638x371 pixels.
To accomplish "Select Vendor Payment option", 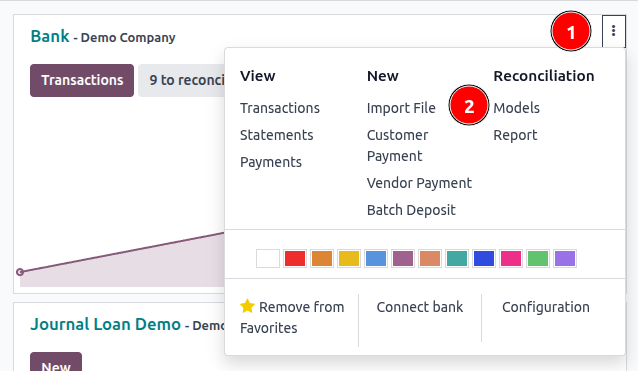I will (420, 183).
